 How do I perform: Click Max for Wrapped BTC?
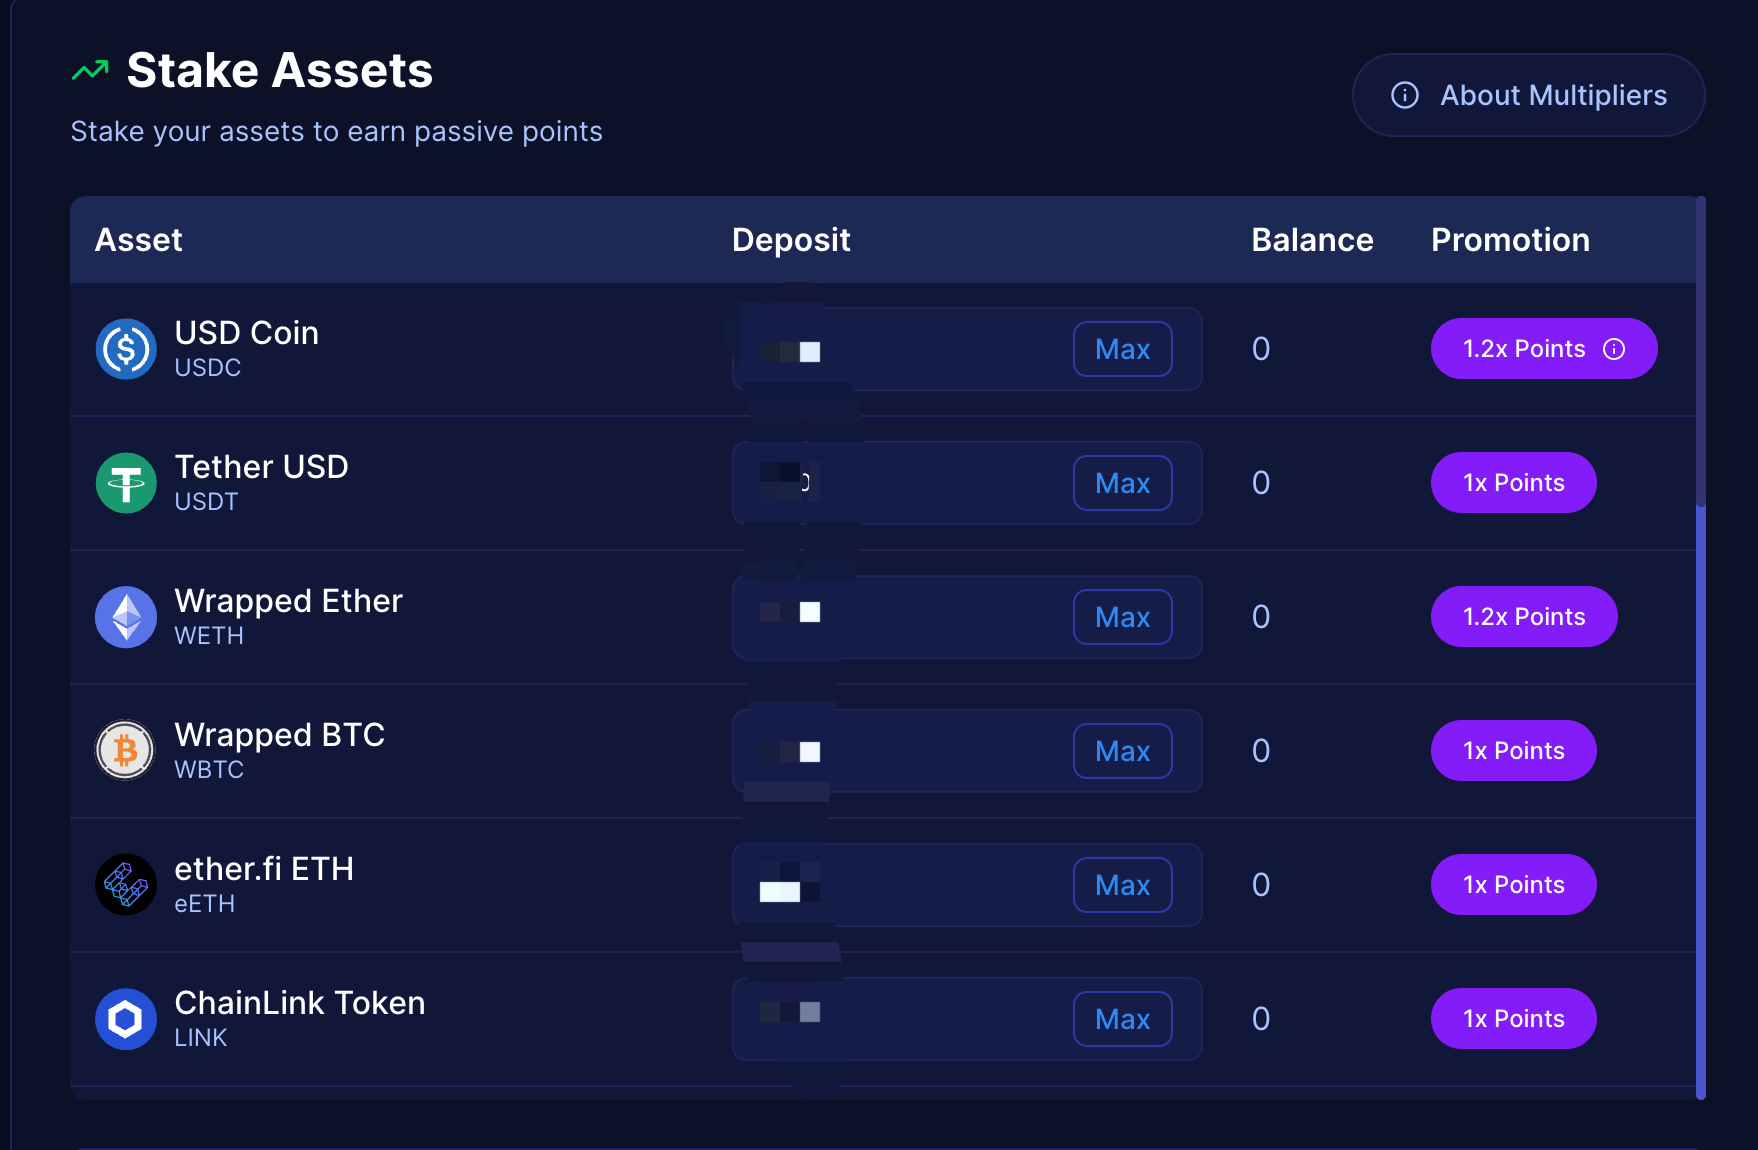(x=1123, y=751)
